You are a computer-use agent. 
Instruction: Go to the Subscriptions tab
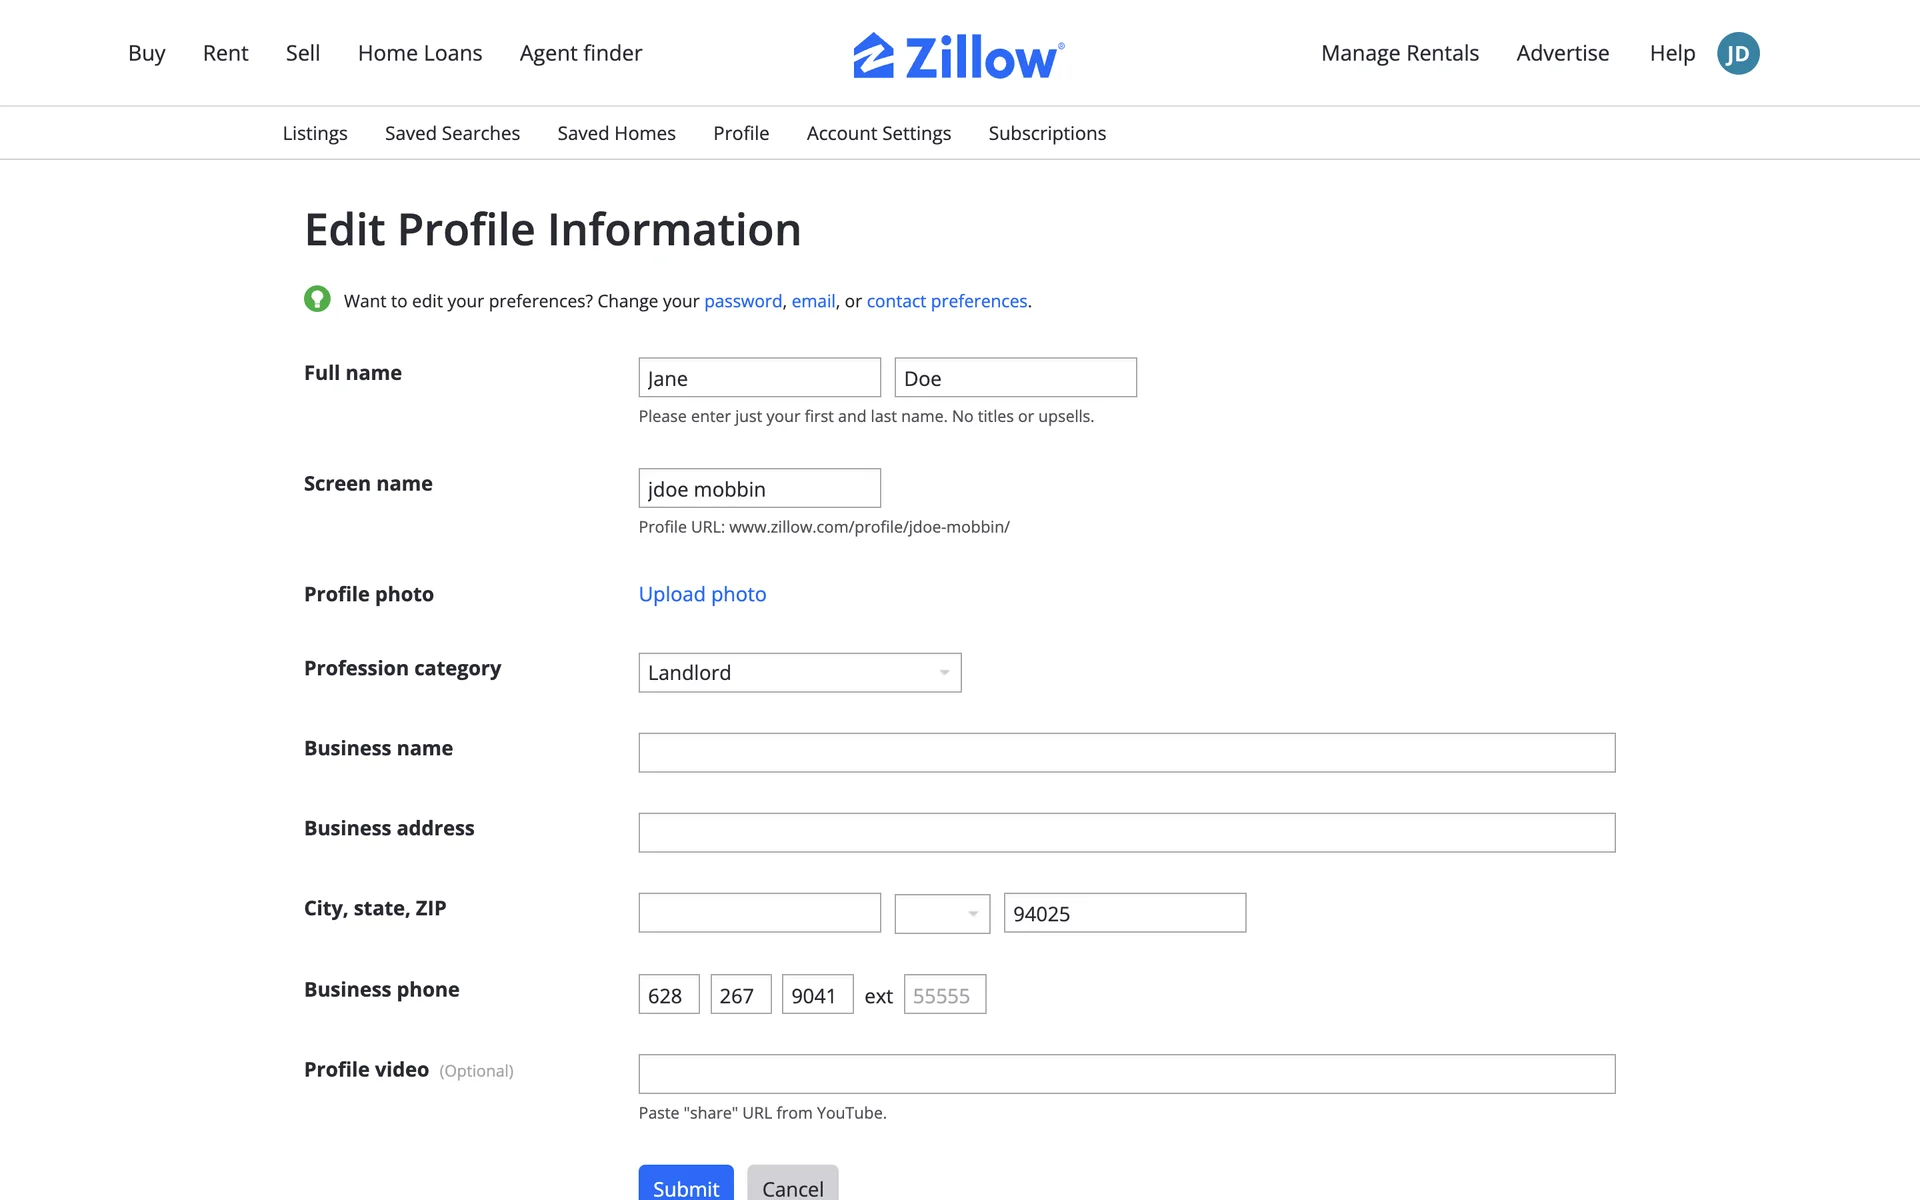[1047, 133]
